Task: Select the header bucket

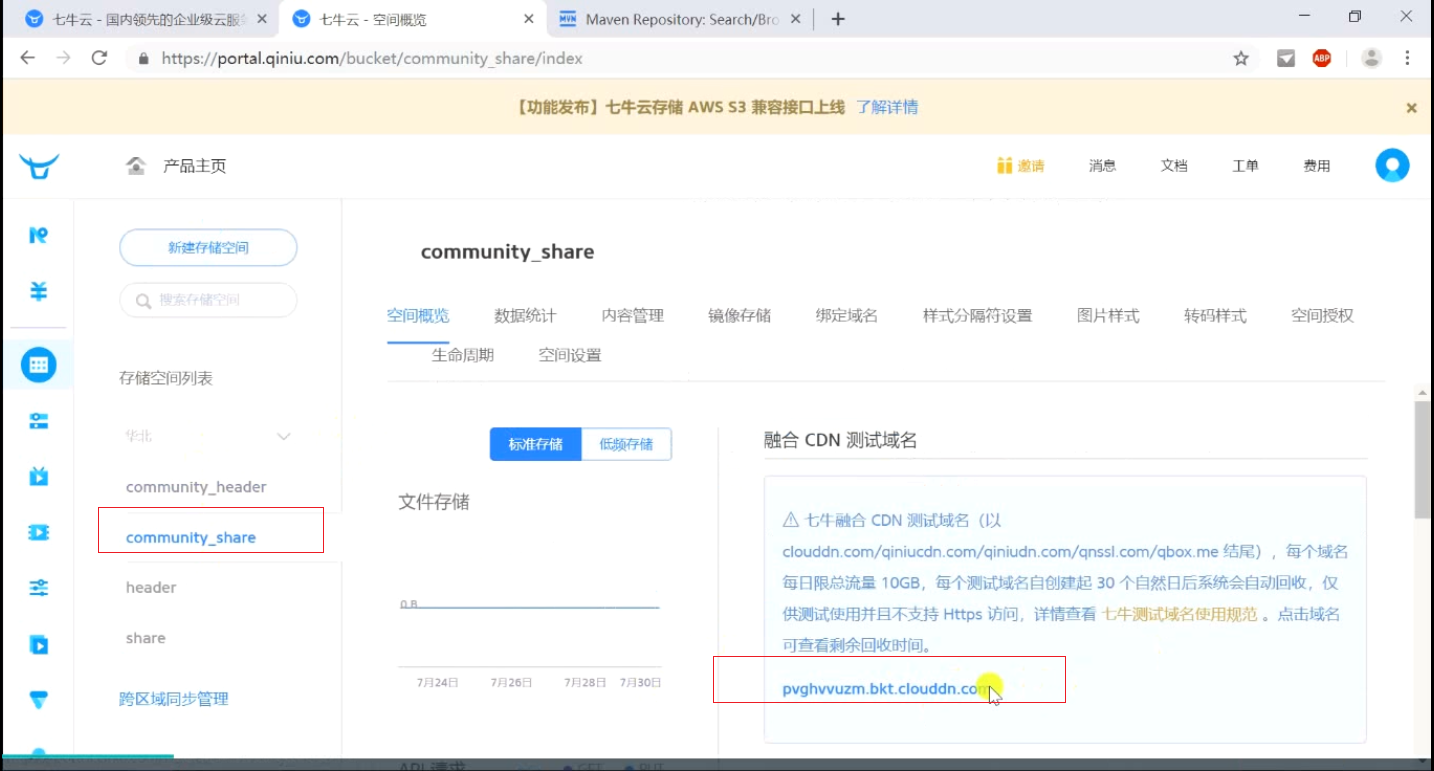Action: point(151,587)
